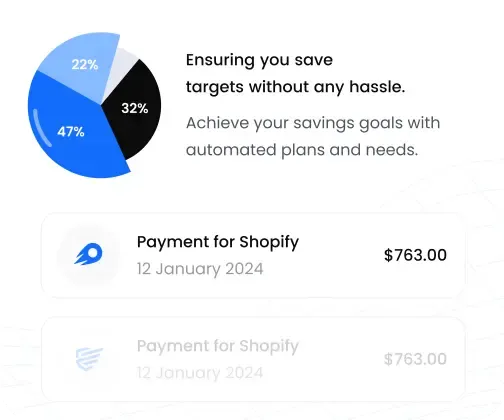
Task: Click the curved highlight on blue slice
Action: click(x=42, y=128)
